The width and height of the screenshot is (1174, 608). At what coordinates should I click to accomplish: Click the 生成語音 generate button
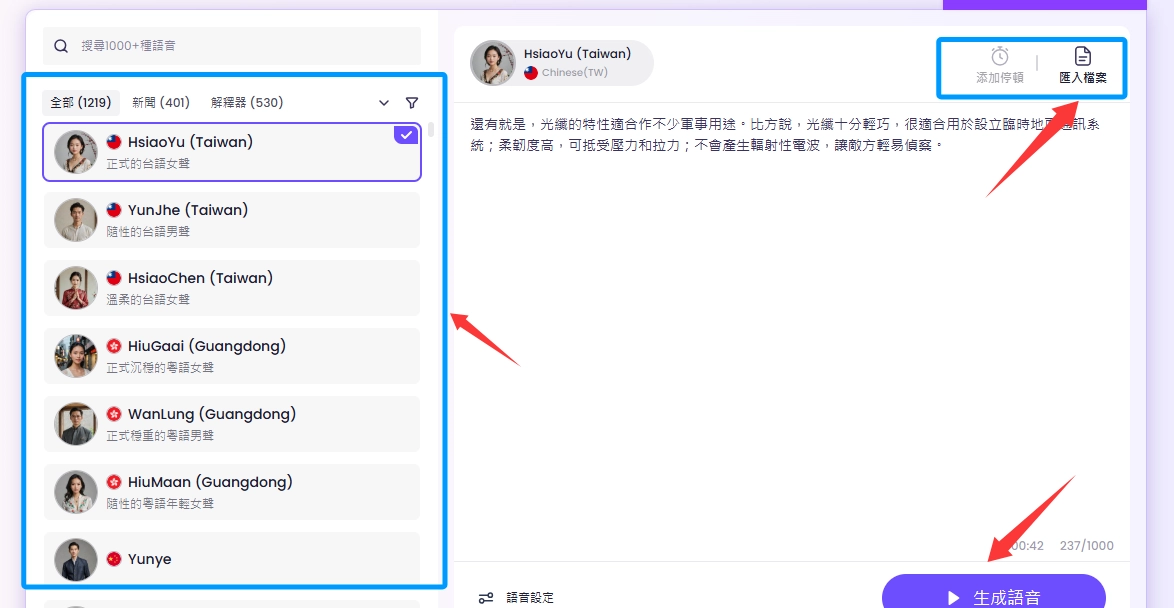point(994,596)
